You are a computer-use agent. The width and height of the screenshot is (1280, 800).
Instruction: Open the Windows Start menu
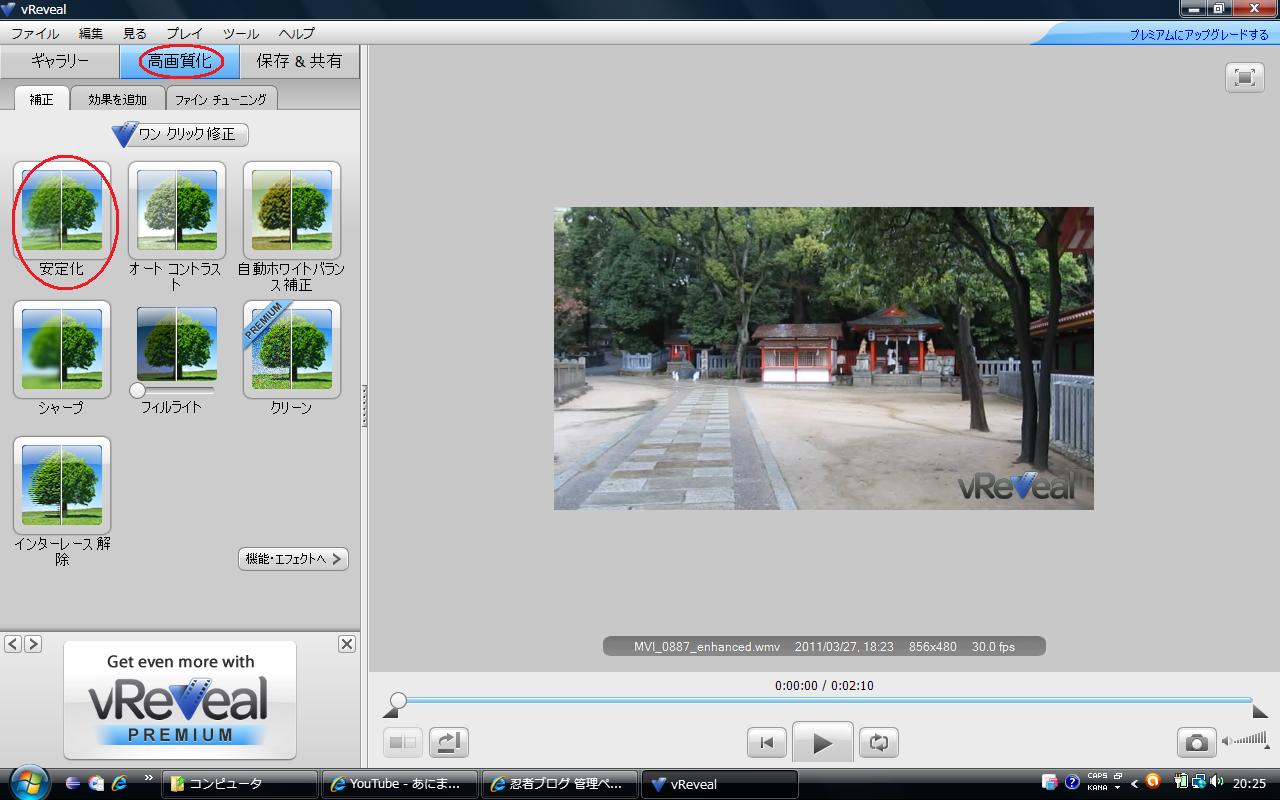click(x=27, y=783)
